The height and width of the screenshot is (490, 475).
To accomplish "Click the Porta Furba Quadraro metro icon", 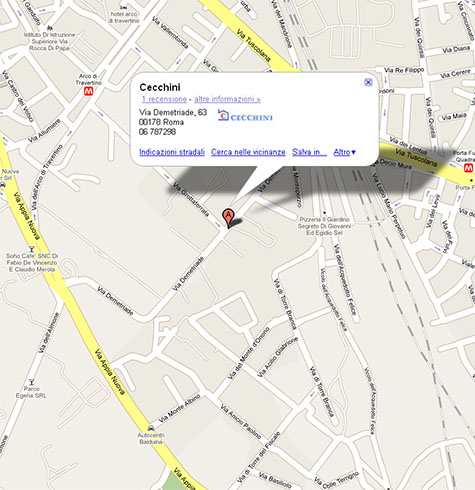I will coord(469,168).
